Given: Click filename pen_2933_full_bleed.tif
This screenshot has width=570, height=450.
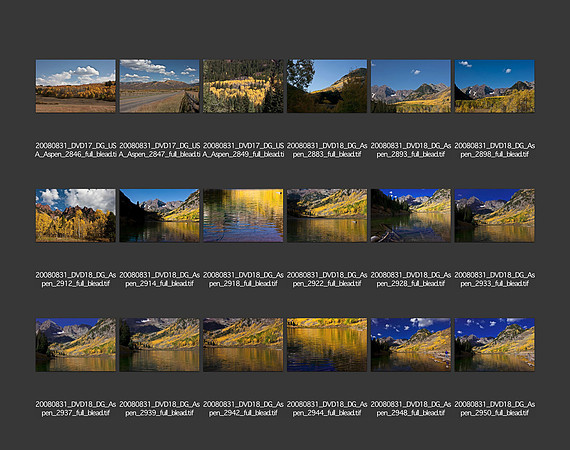Looking at the screenshot, I should click(495, 279).
